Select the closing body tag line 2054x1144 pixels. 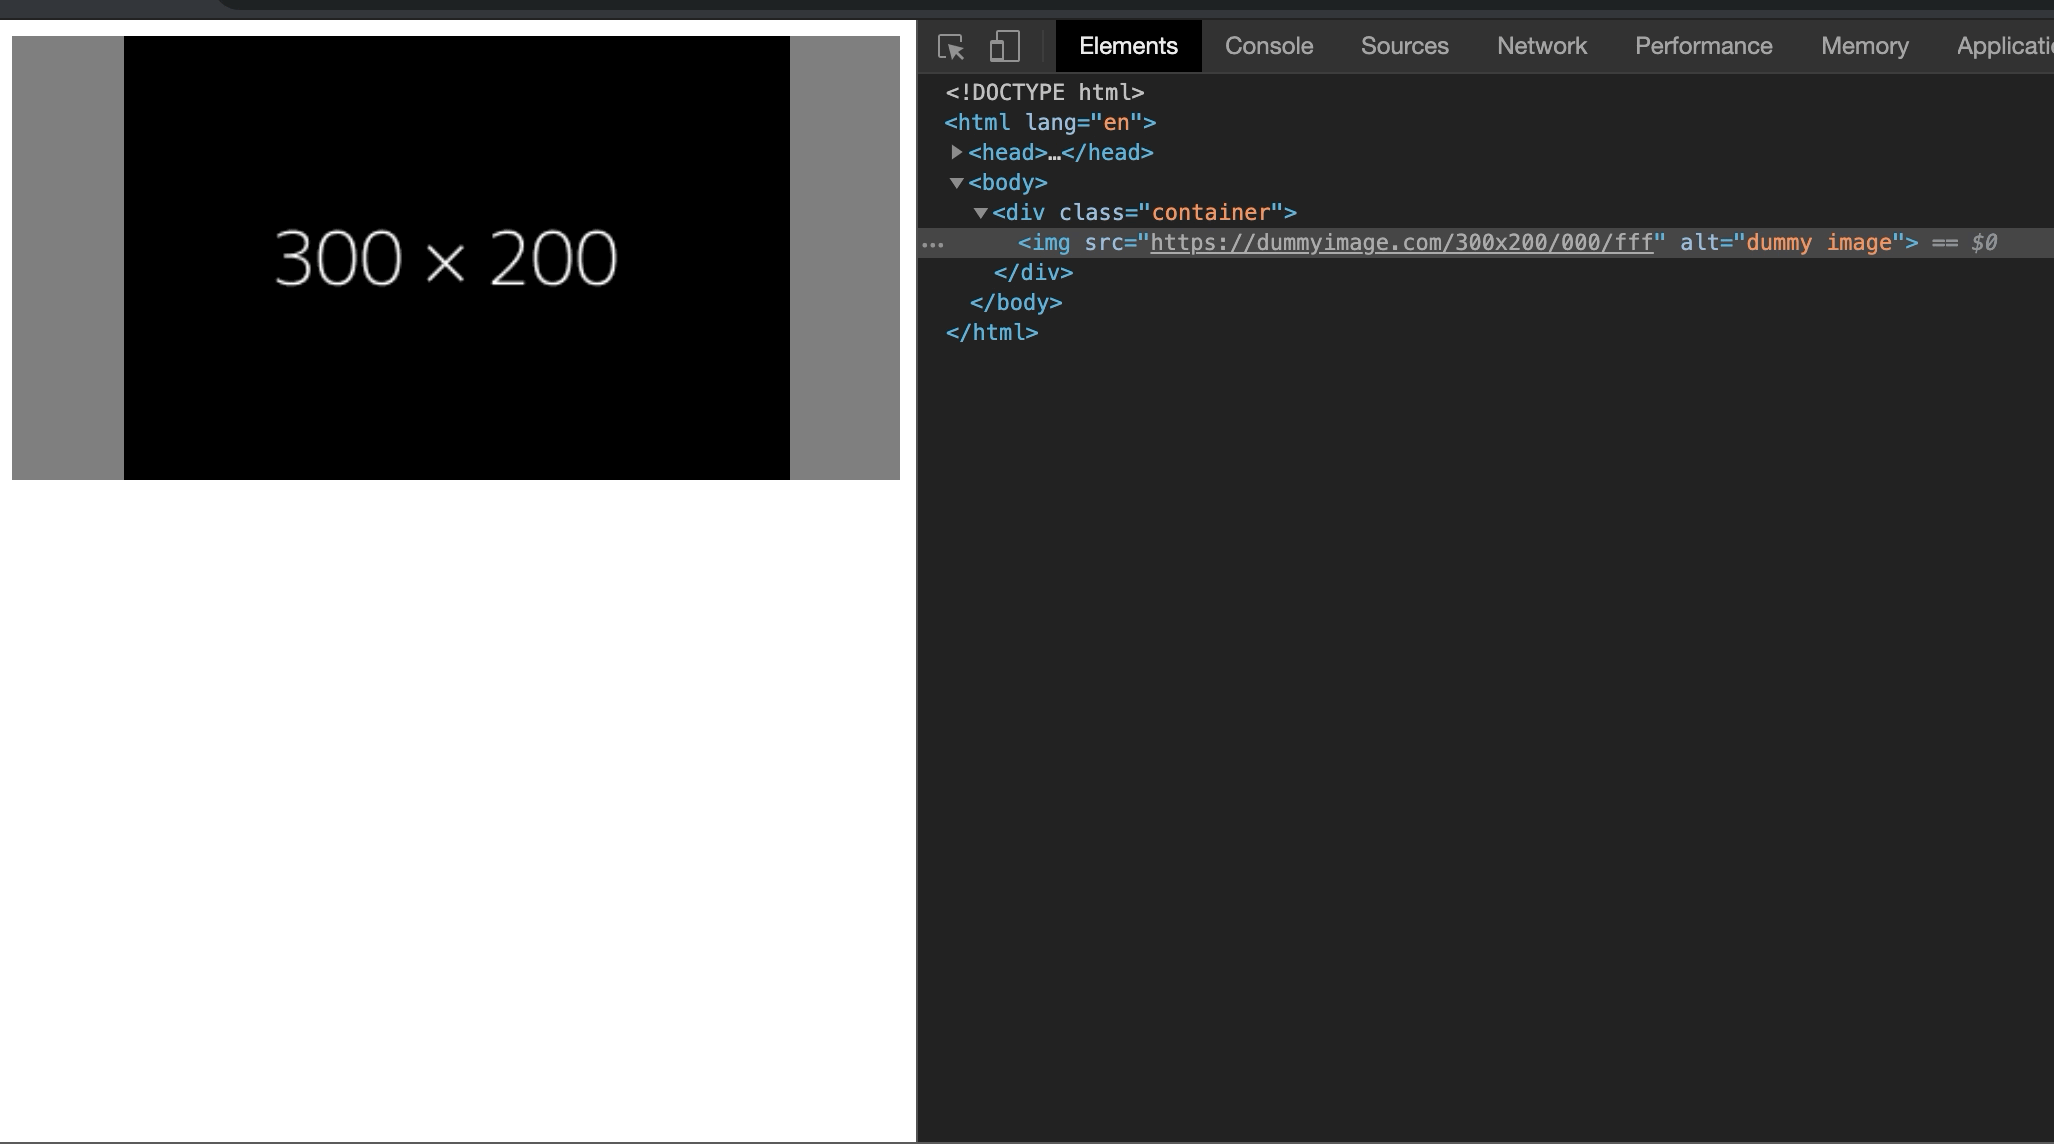(1015, 302)
